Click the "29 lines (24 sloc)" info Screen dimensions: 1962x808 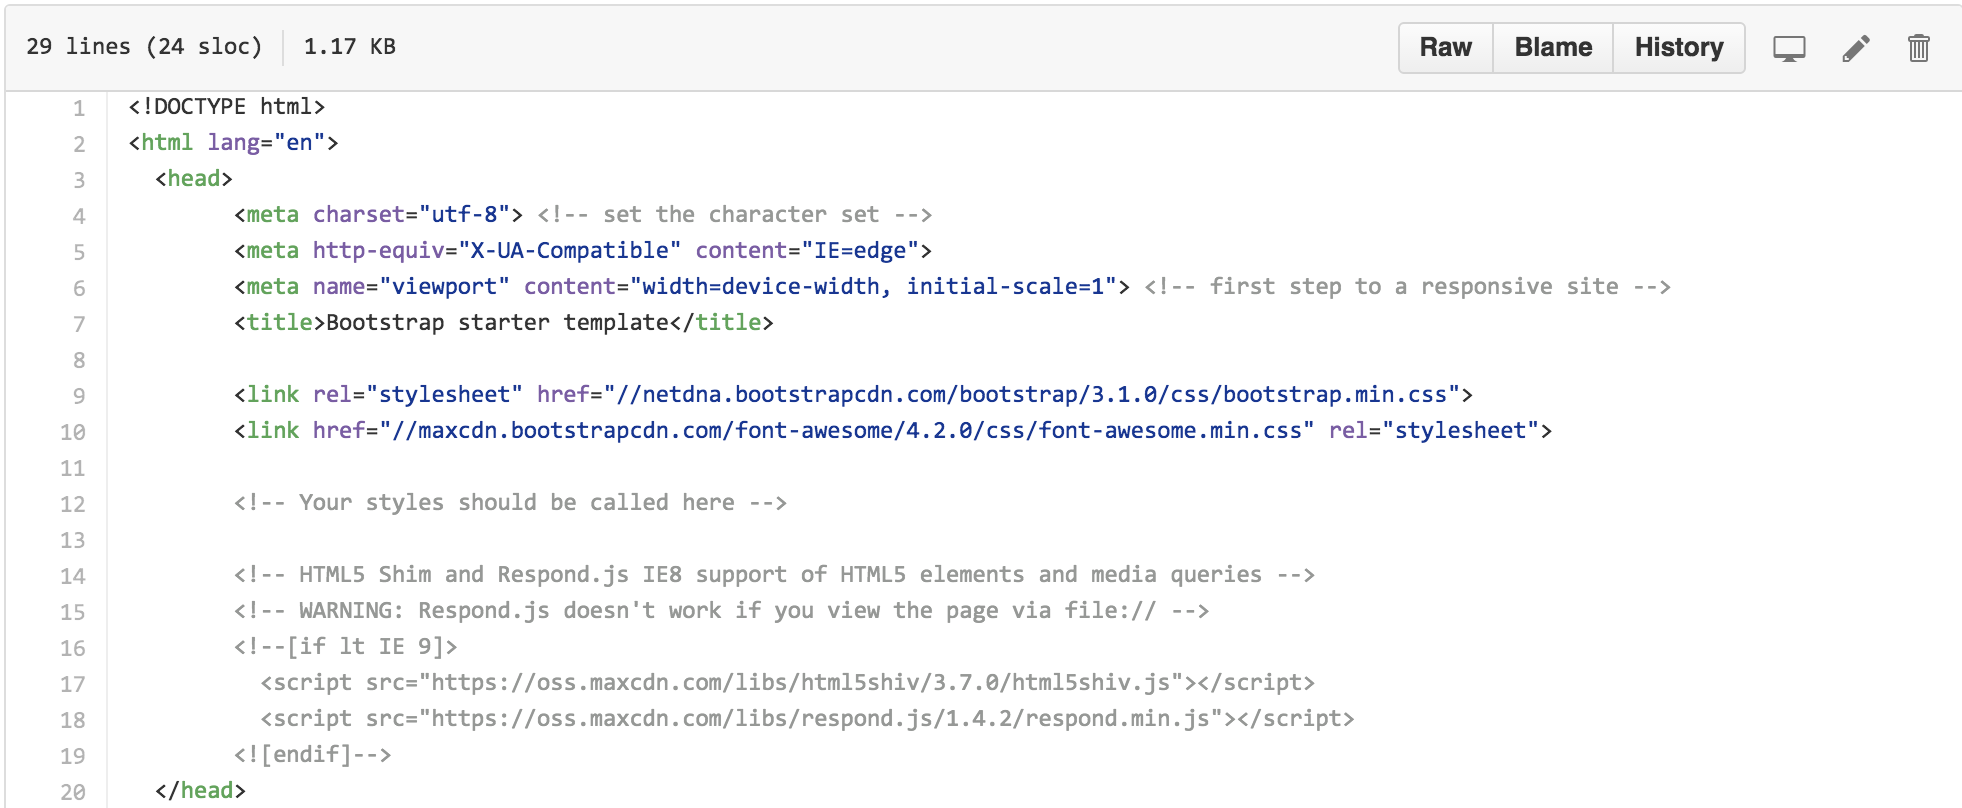tap(144, 47)
